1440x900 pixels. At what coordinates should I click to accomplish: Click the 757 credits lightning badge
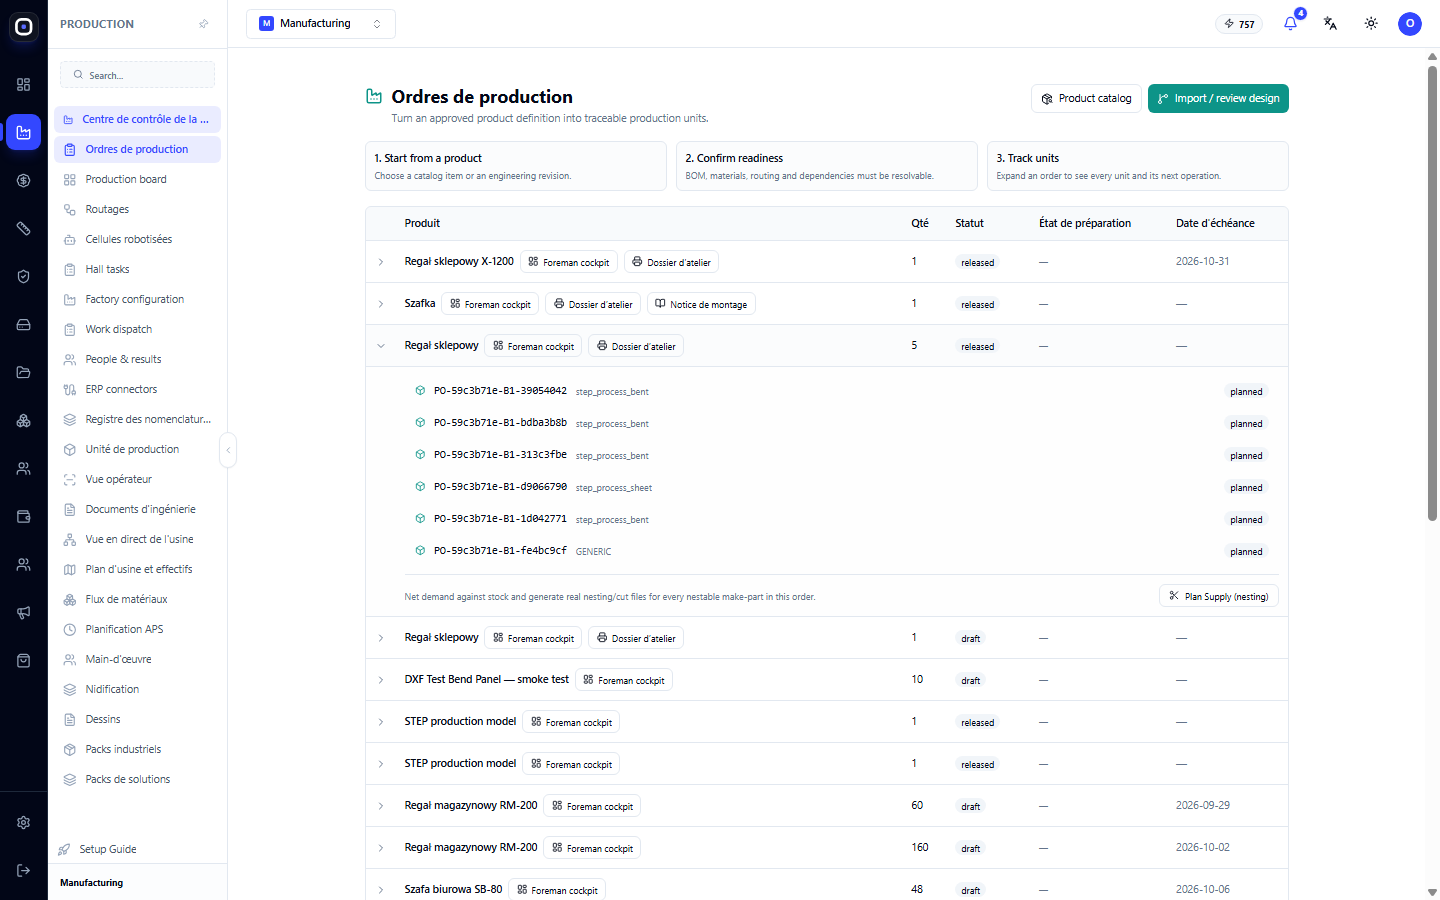[x=1239, y=24]
